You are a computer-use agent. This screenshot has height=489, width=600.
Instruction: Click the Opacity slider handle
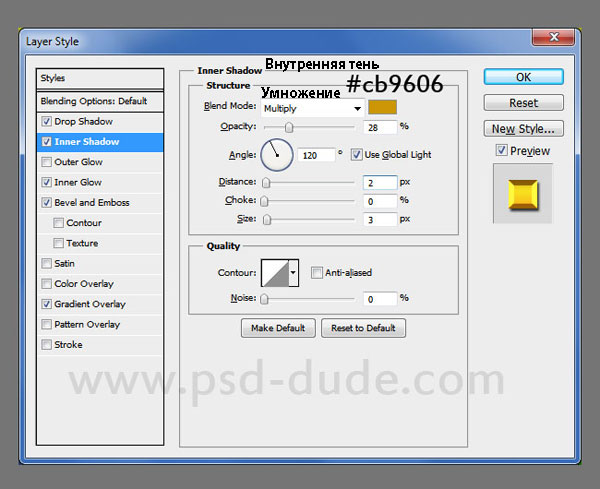coord(289,127)
